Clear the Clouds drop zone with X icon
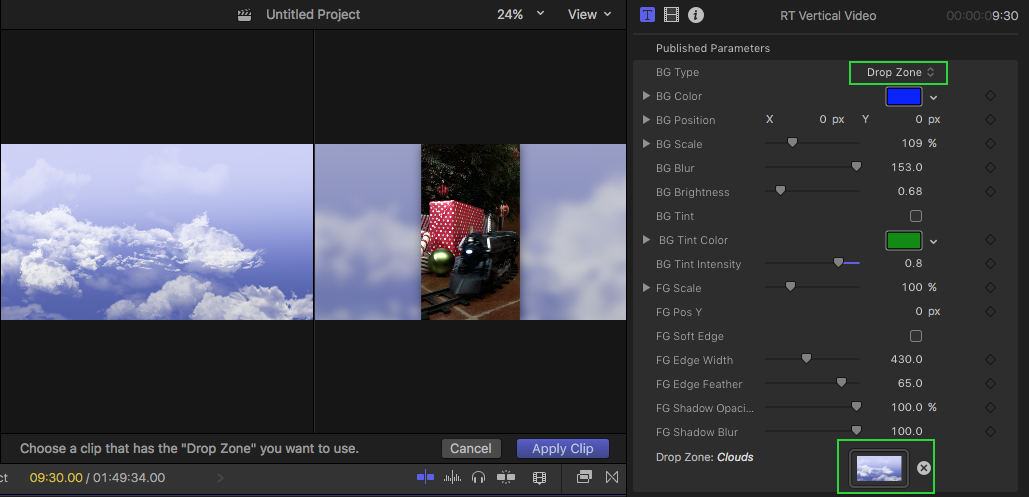Viewport: 1029px width, 497px height. [924, 468]
